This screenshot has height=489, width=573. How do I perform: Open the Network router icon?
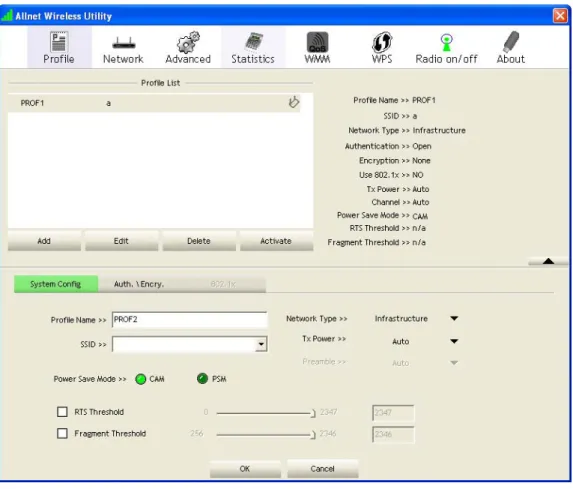[x=124, y=43]
